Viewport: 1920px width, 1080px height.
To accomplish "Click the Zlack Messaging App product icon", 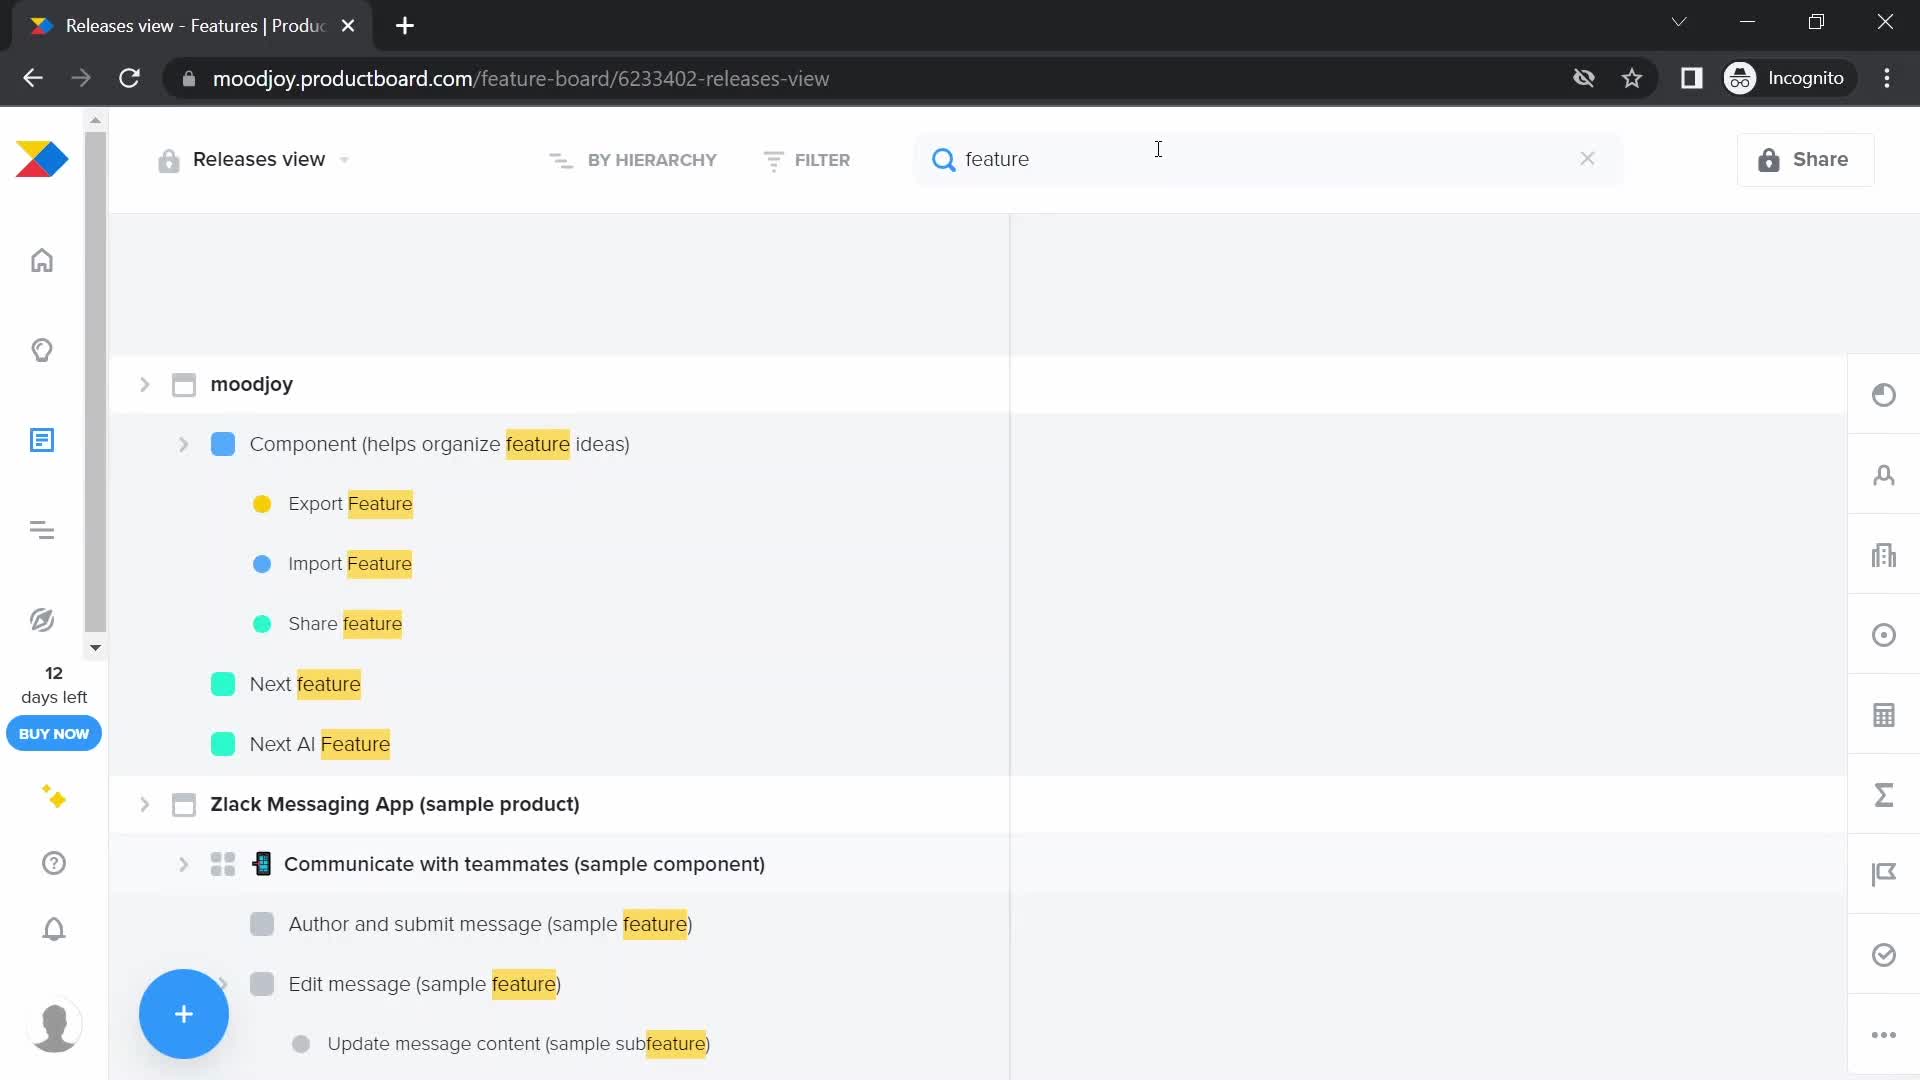I will 184,804.
